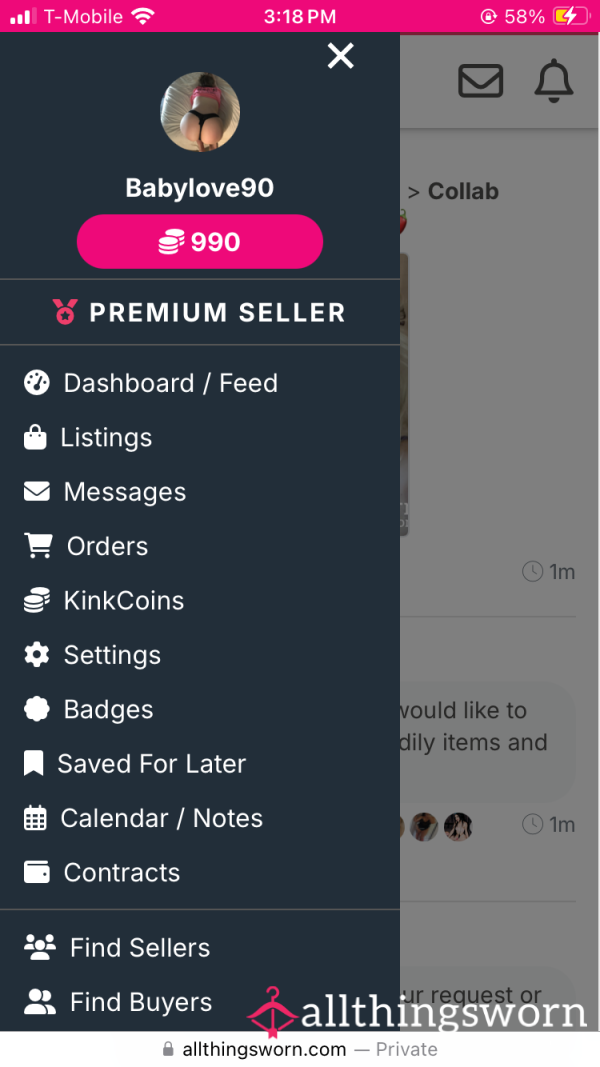This screenshot has width=600, height=1067.
Task: Go to Find Sellers
Action: click(200, 947)
